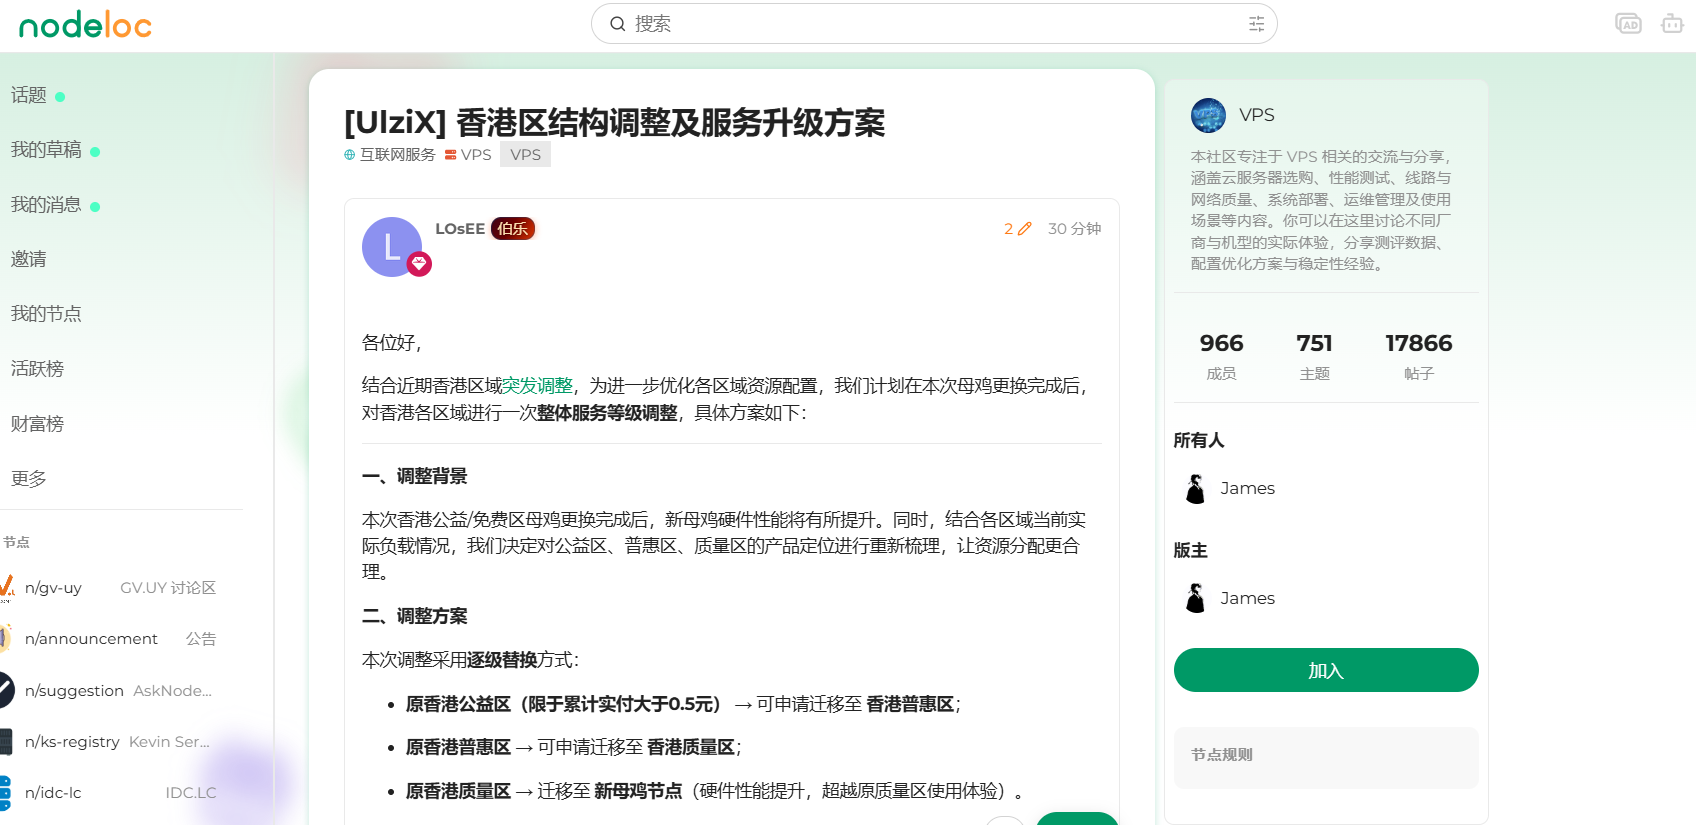Open search filter options icon

pyautogui.click(x=1256, y=24)
